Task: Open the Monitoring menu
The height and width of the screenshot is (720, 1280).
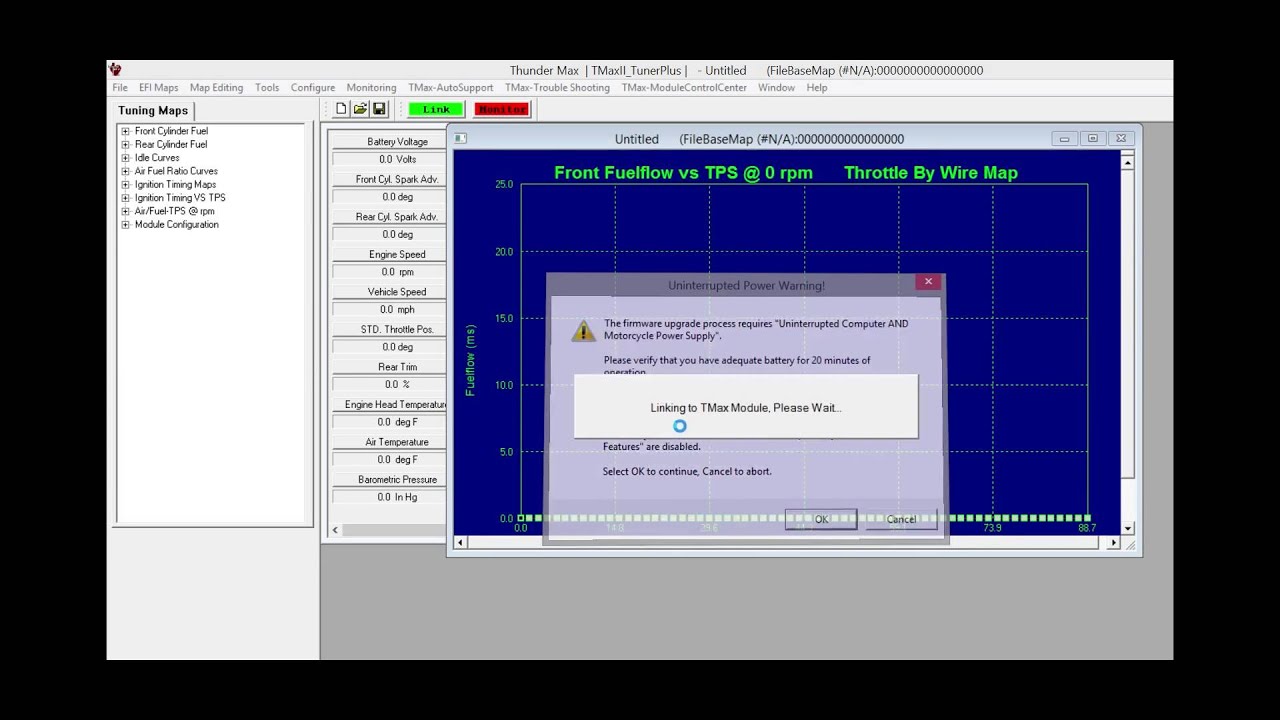Action: pos(371,88)
